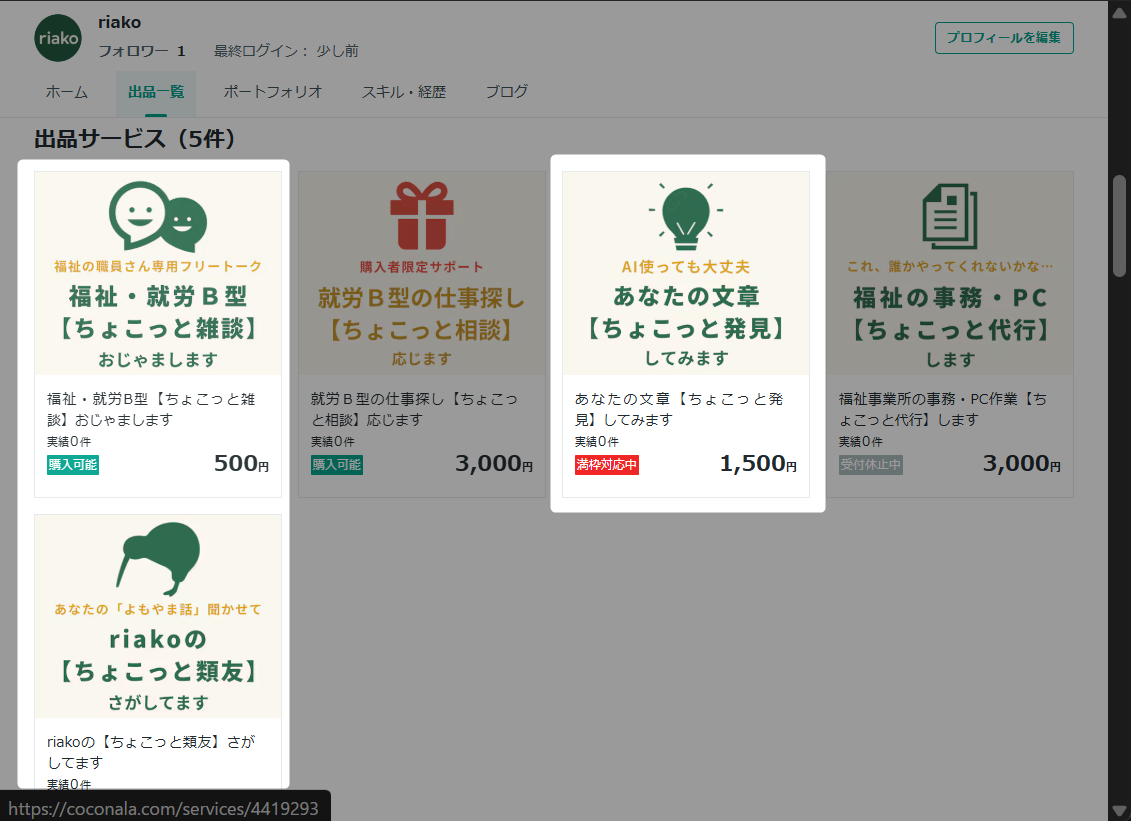Click the riako username beside the avatar
The width and height of the screenshot is (1131, 821).
(120, 22)
